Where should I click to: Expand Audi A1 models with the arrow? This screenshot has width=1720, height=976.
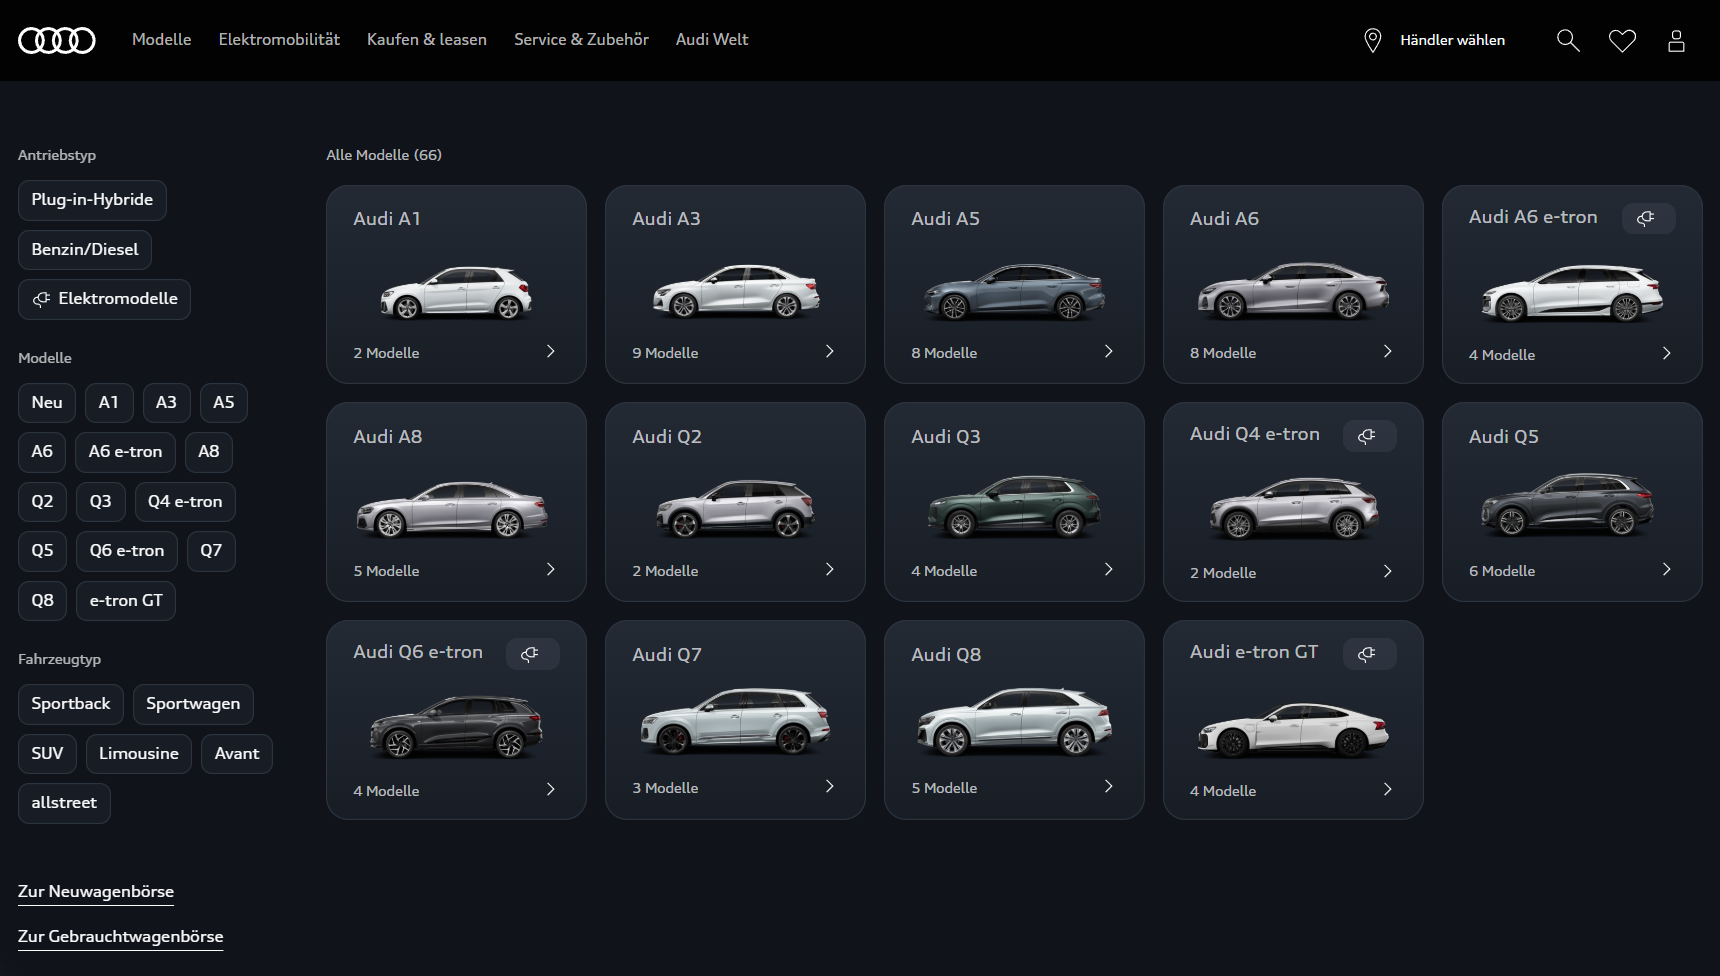click(x=550, y=352)
